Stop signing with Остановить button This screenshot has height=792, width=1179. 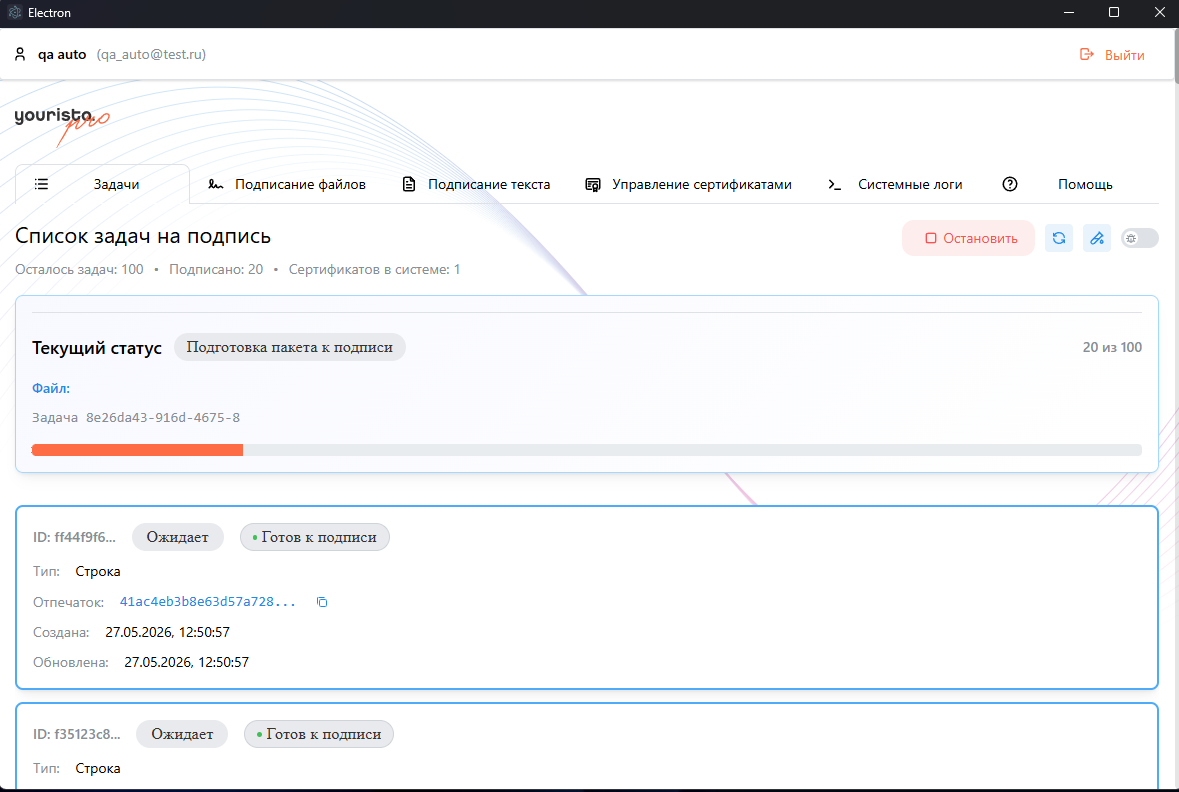tap(968, 238)
